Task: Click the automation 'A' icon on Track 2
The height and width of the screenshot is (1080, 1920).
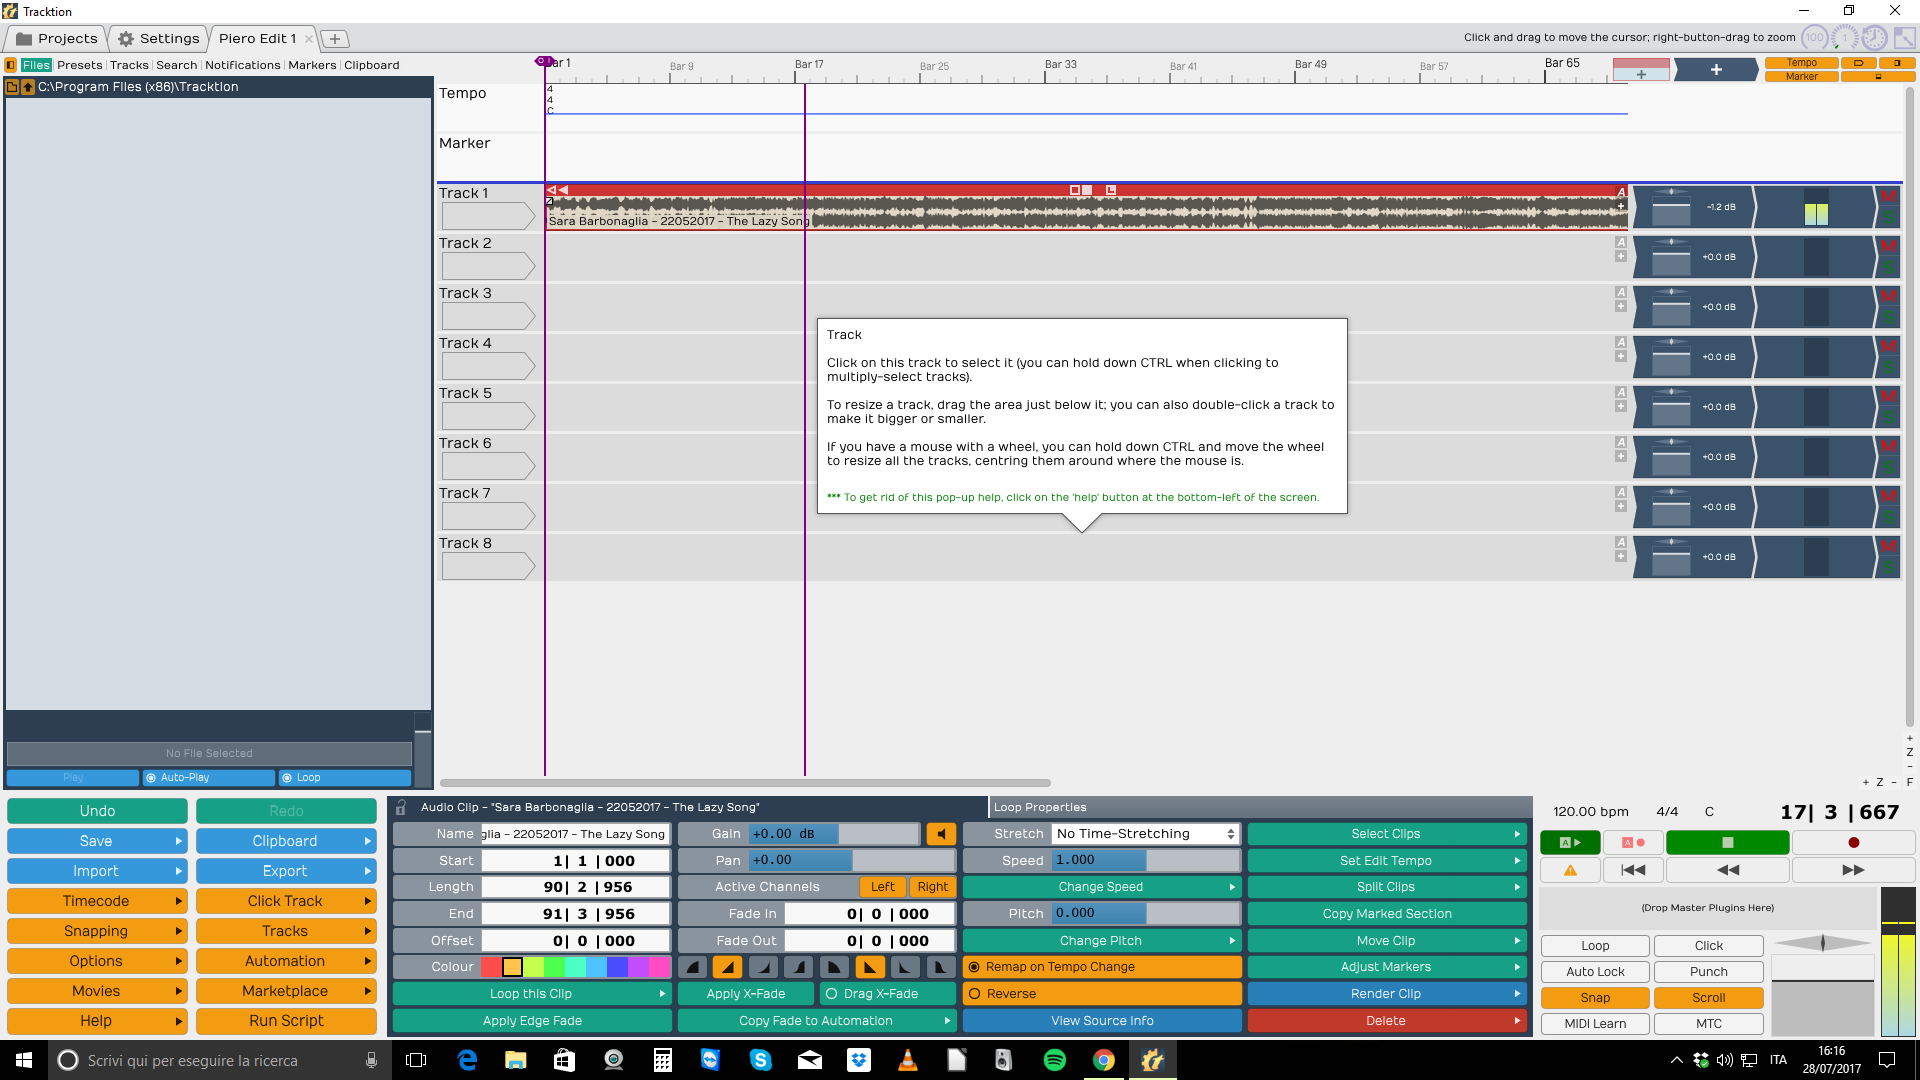Action: pyautogui.click(x=1621, y=243)
